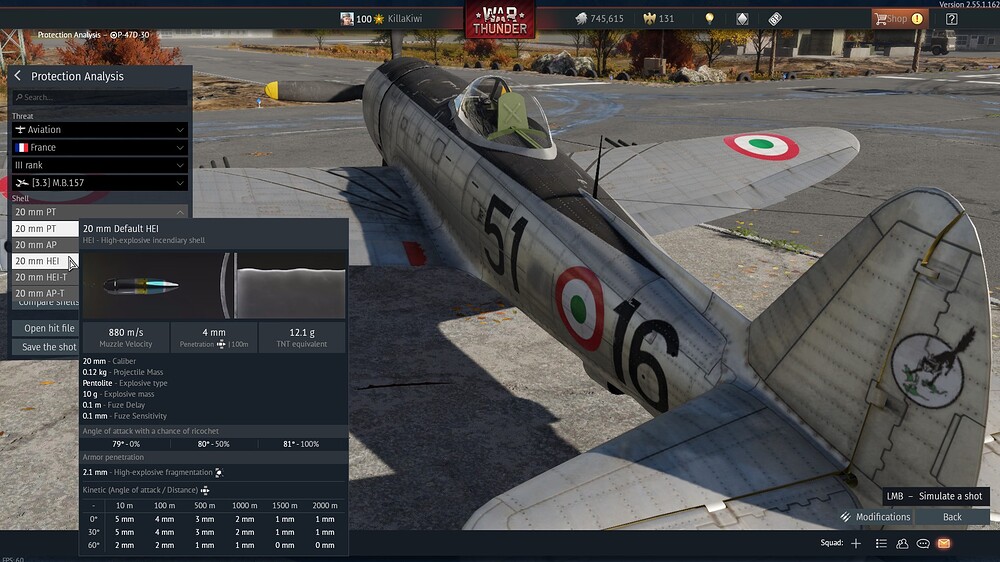1000x562 pixels.
Task: Click the back arrow beside Protection Analysis
Action: tap(18, 76)
